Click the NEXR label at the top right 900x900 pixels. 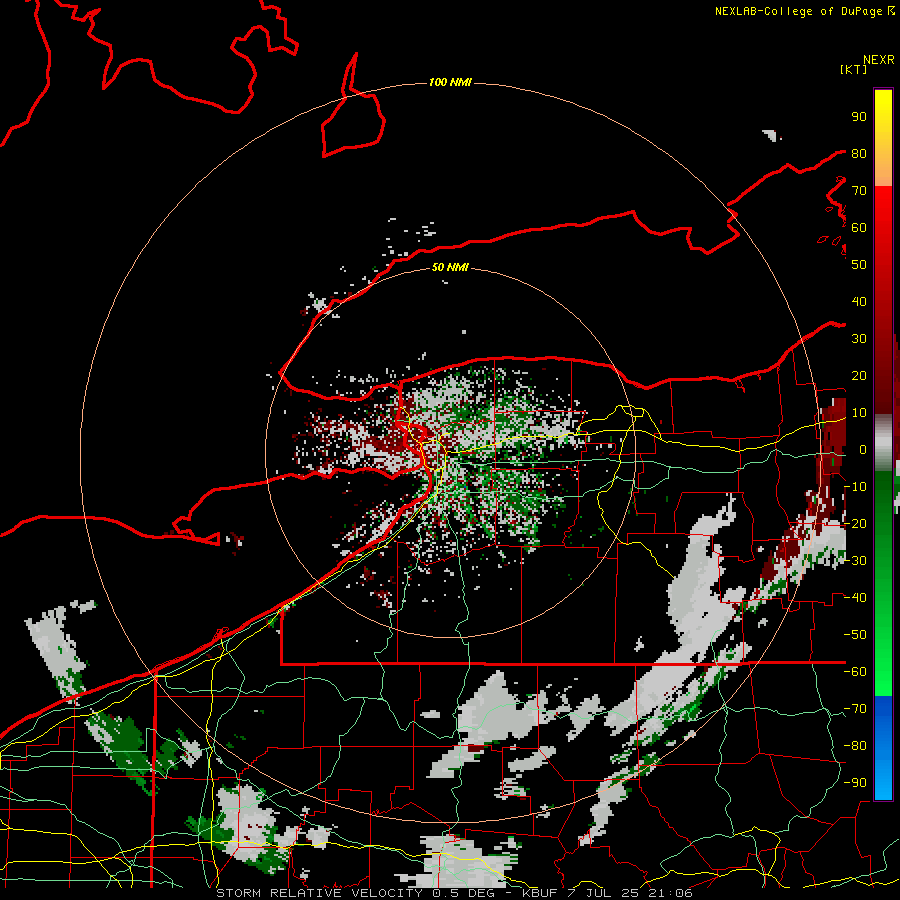click(879, 60)
